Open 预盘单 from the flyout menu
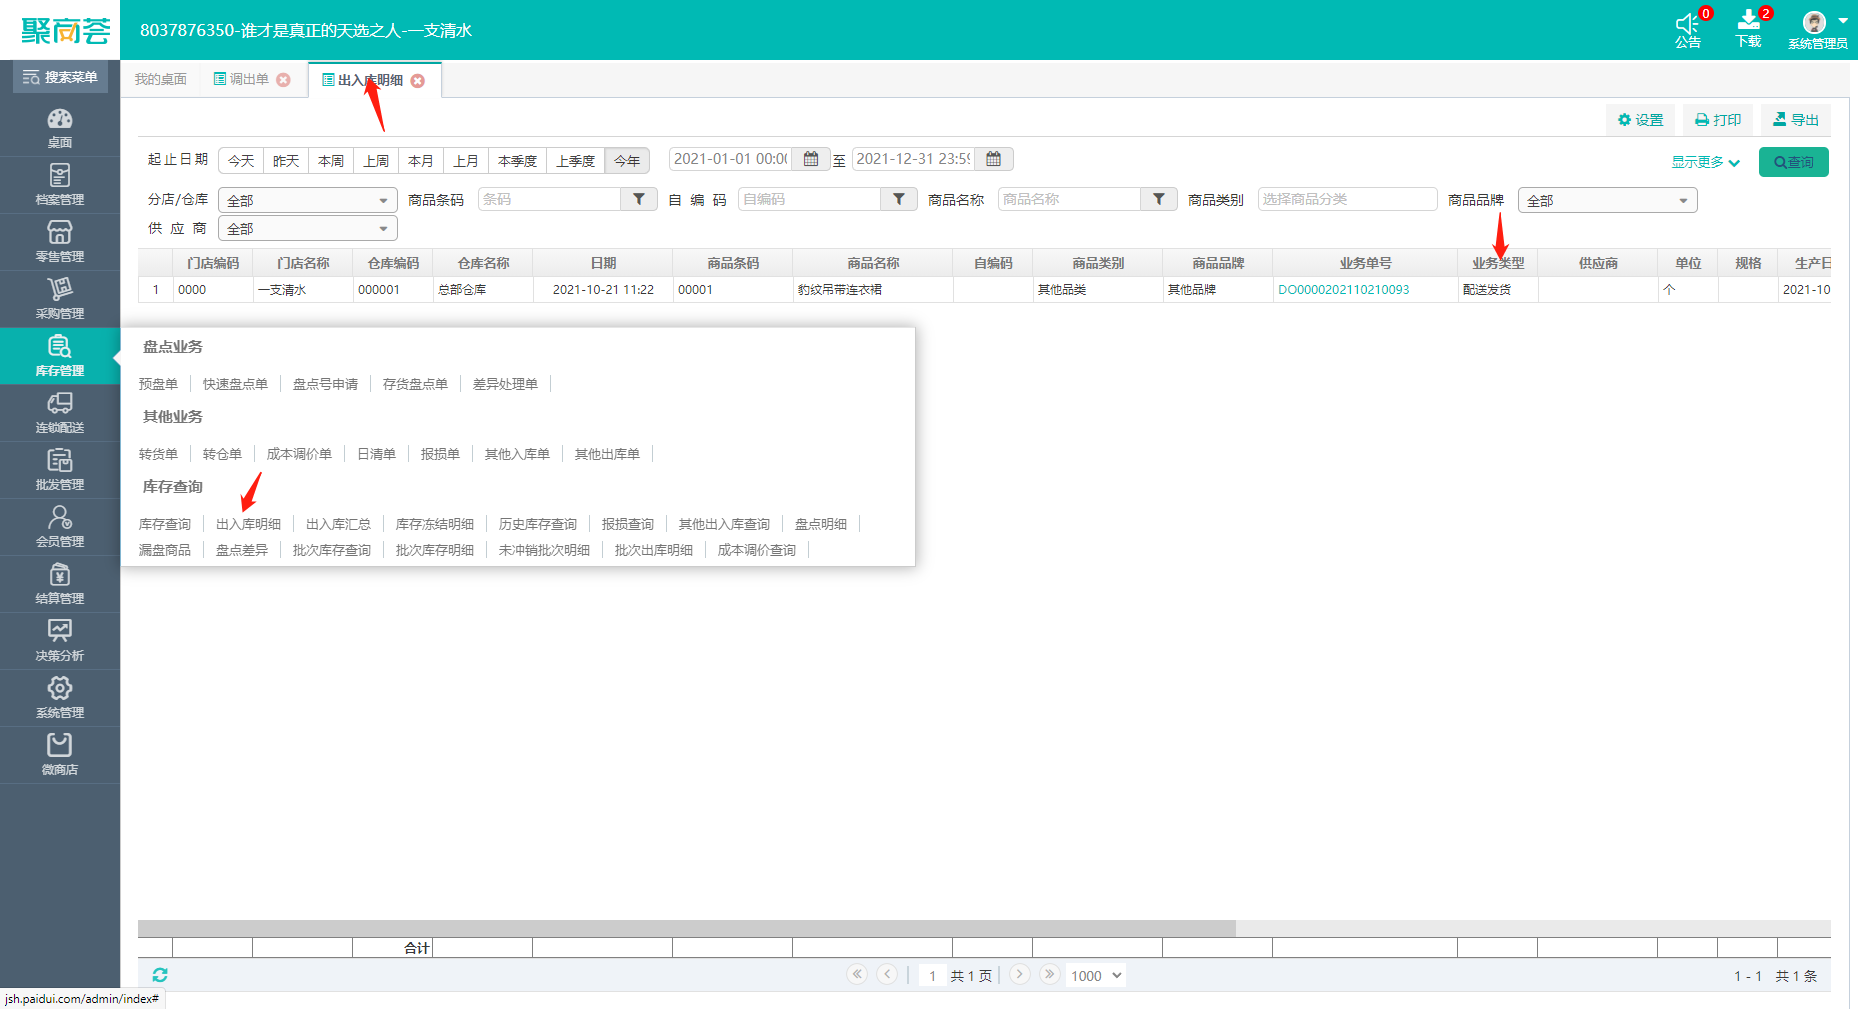The height and width of the screenshot is (1009, 1858). click(158, 384)
